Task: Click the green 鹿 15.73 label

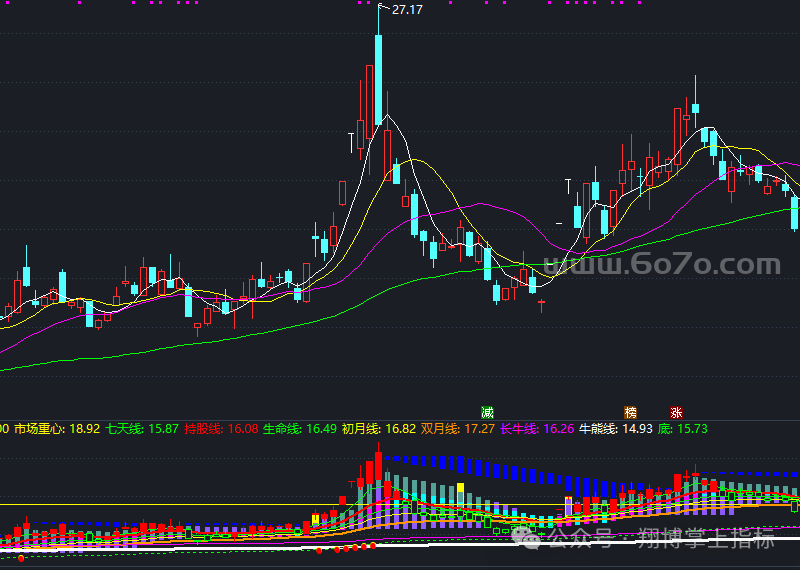Action: coord(684,428)
